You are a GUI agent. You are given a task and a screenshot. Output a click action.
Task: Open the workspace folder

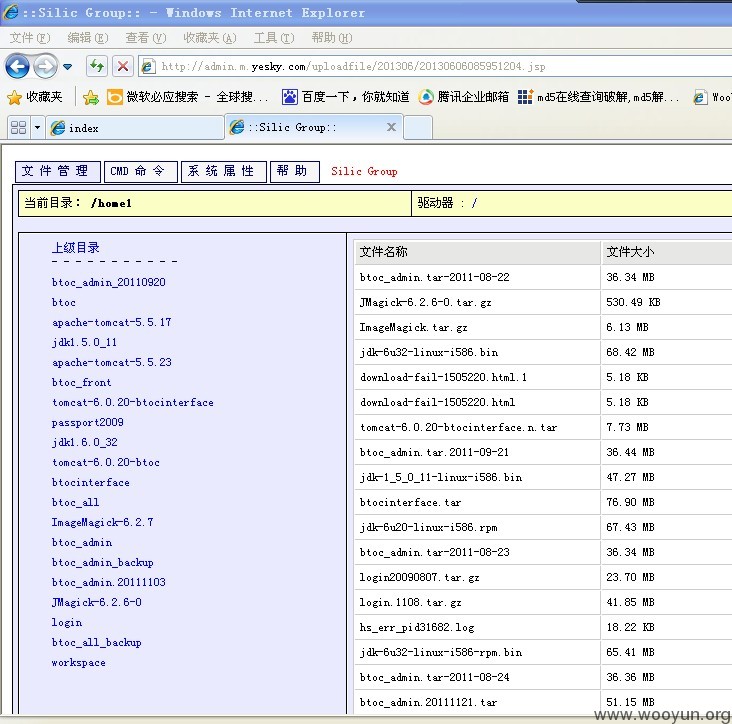tap(78, 662)
